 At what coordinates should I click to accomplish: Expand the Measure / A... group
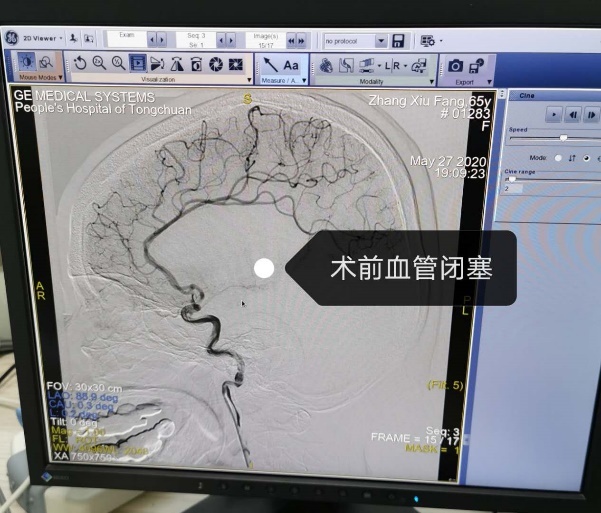(304, 81)
